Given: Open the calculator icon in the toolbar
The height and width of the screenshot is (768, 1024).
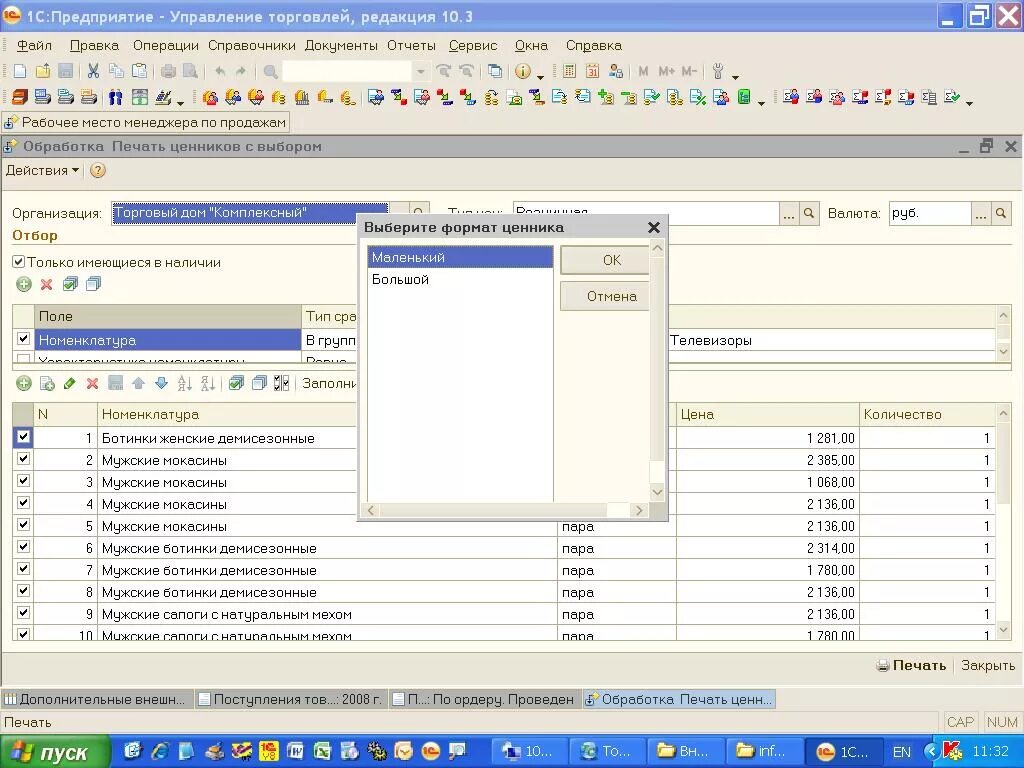Looking at the screenshot, I should [x=569, y=71].
